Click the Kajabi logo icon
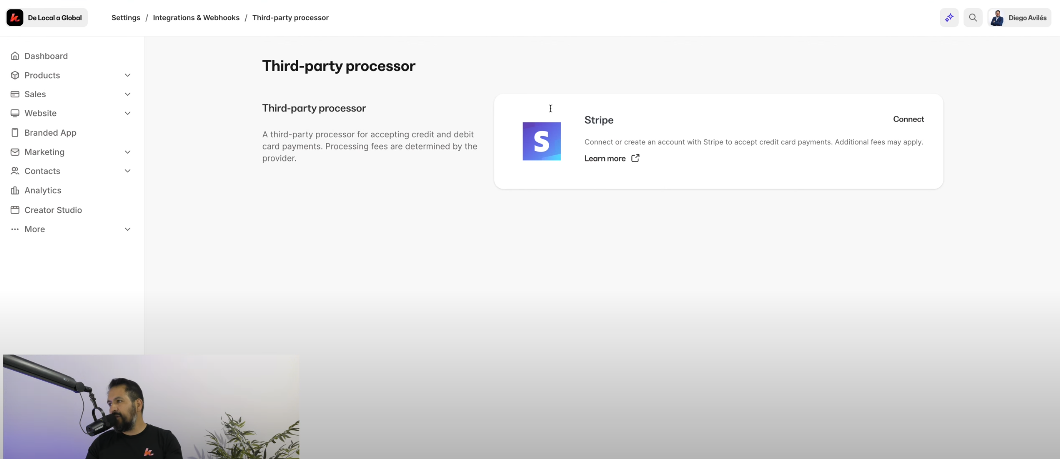This screenshot has width=1060, height=459. [x=15, y=17]
